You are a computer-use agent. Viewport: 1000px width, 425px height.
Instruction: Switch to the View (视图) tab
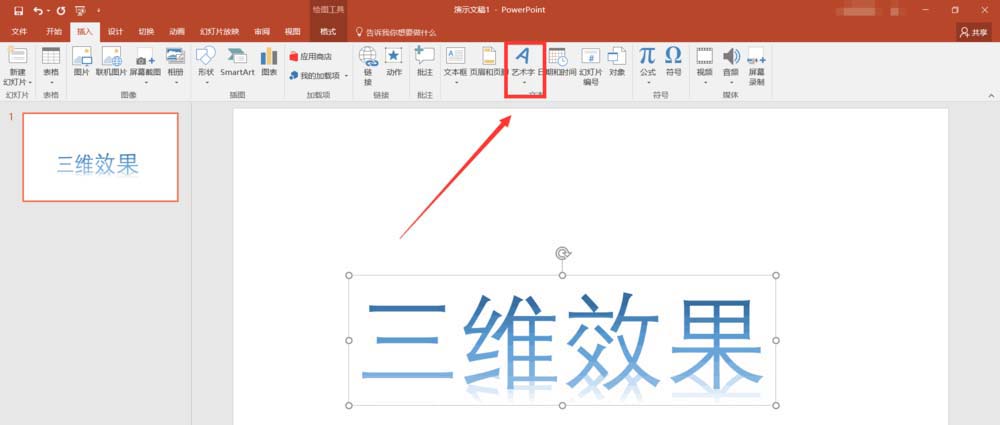(x=292, y=31)
